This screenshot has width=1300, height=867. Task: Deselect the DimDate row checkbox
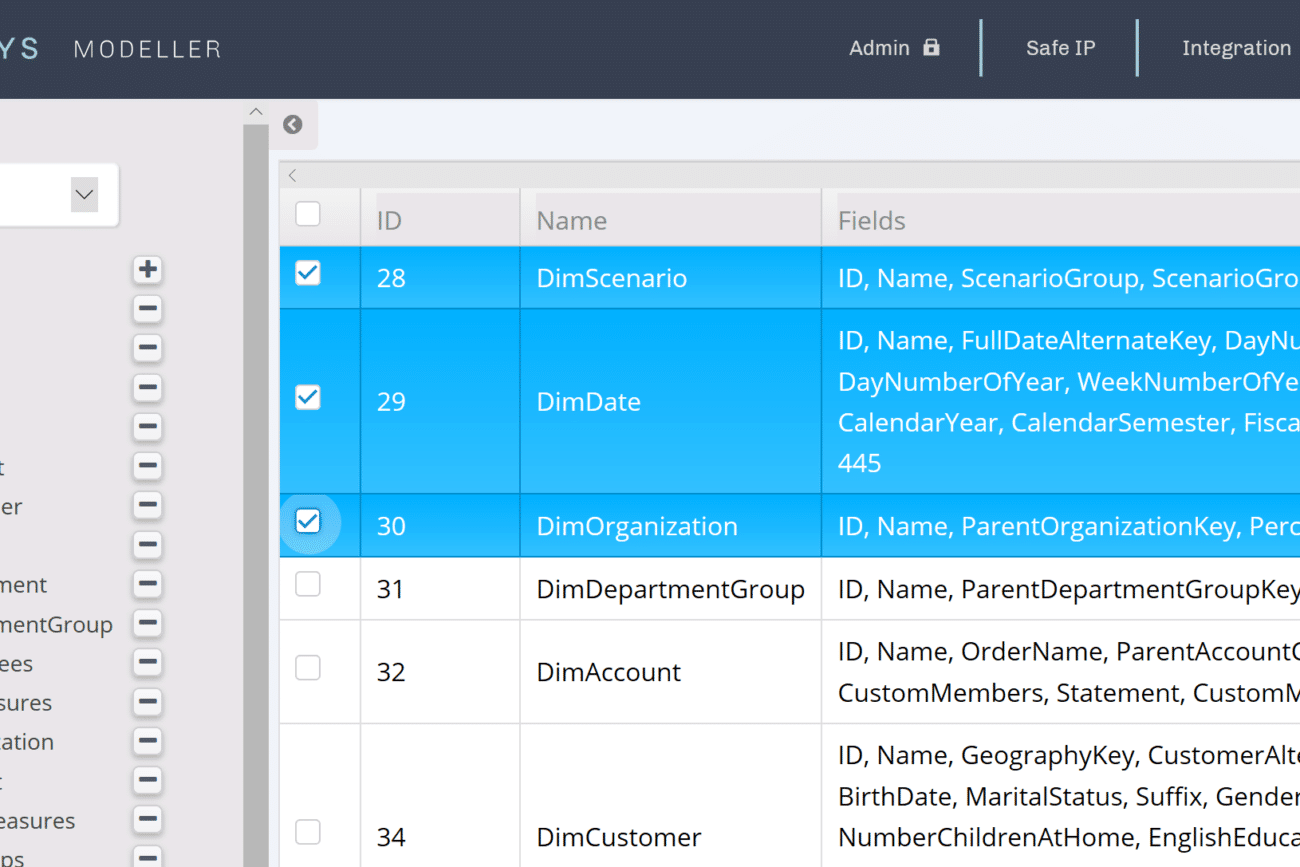(308, 398)
